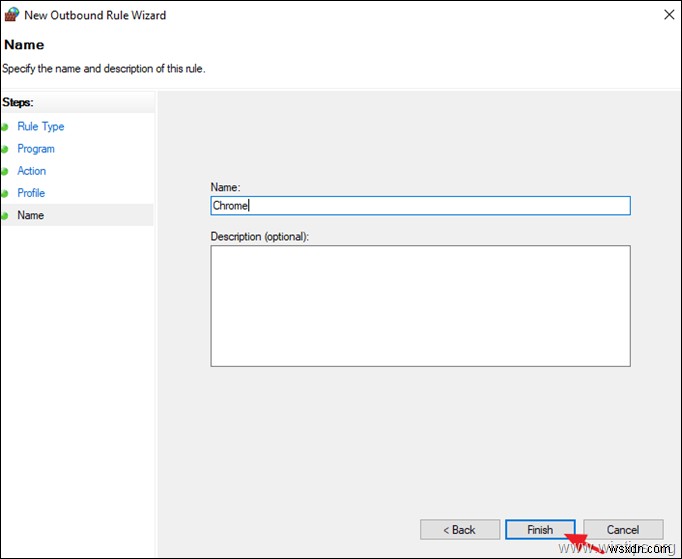Click the firewall wizard icon in title bar
The image size is (682, 559).
12,15
